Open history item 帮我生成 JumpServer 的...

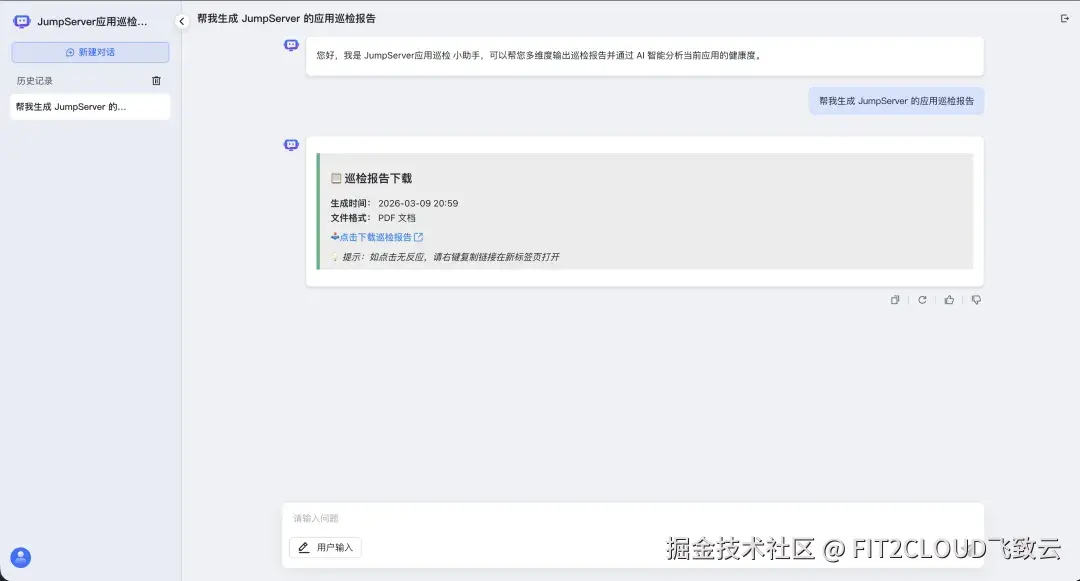(90, 107)
